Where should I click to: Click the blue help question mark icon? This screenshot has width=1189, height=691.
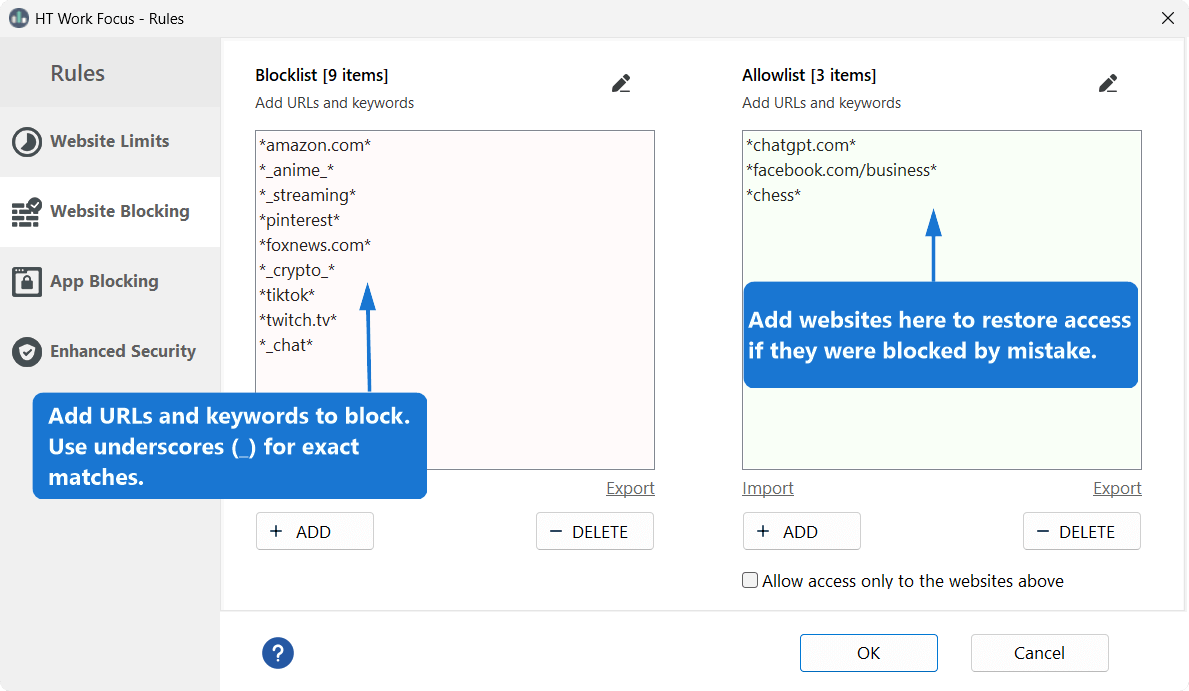point(277,653)
